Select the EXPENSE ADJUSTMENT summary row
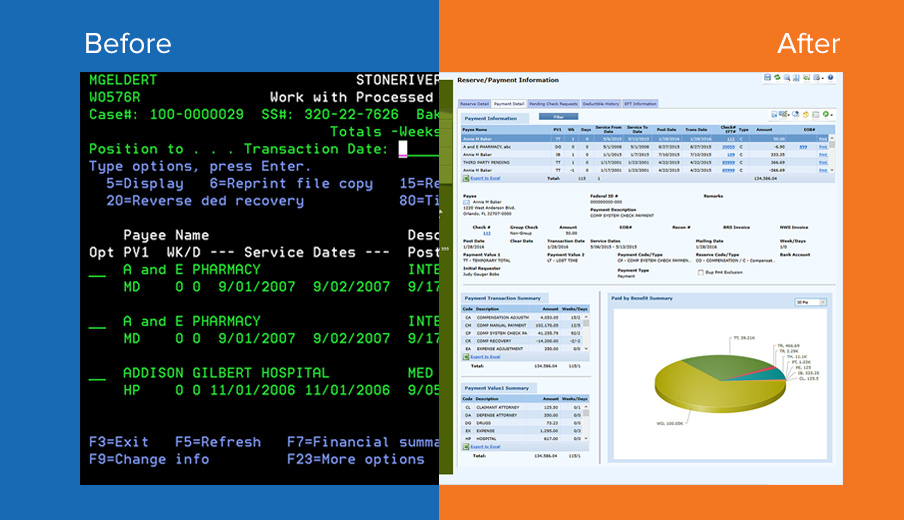904x520 pixels. [522, 349]
